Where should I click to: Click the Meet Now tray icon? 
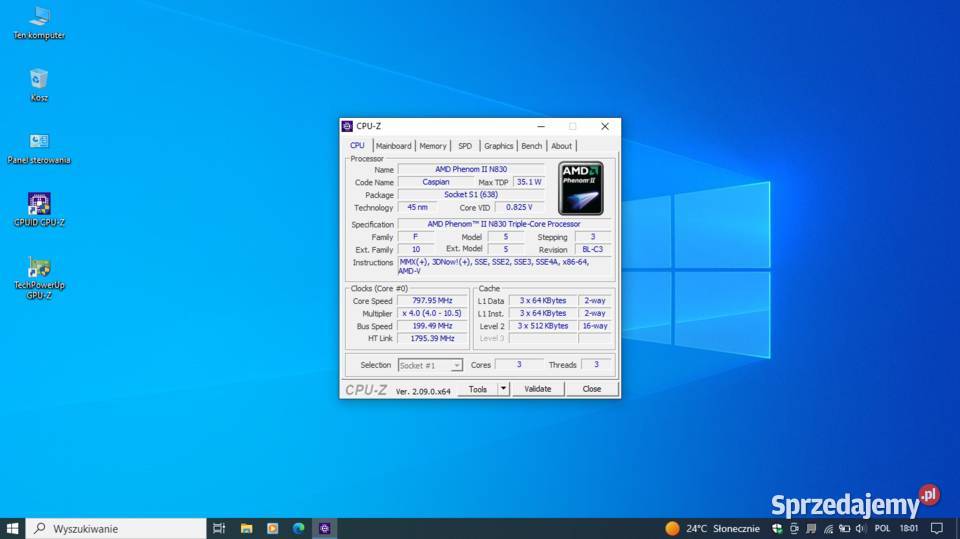794,528
